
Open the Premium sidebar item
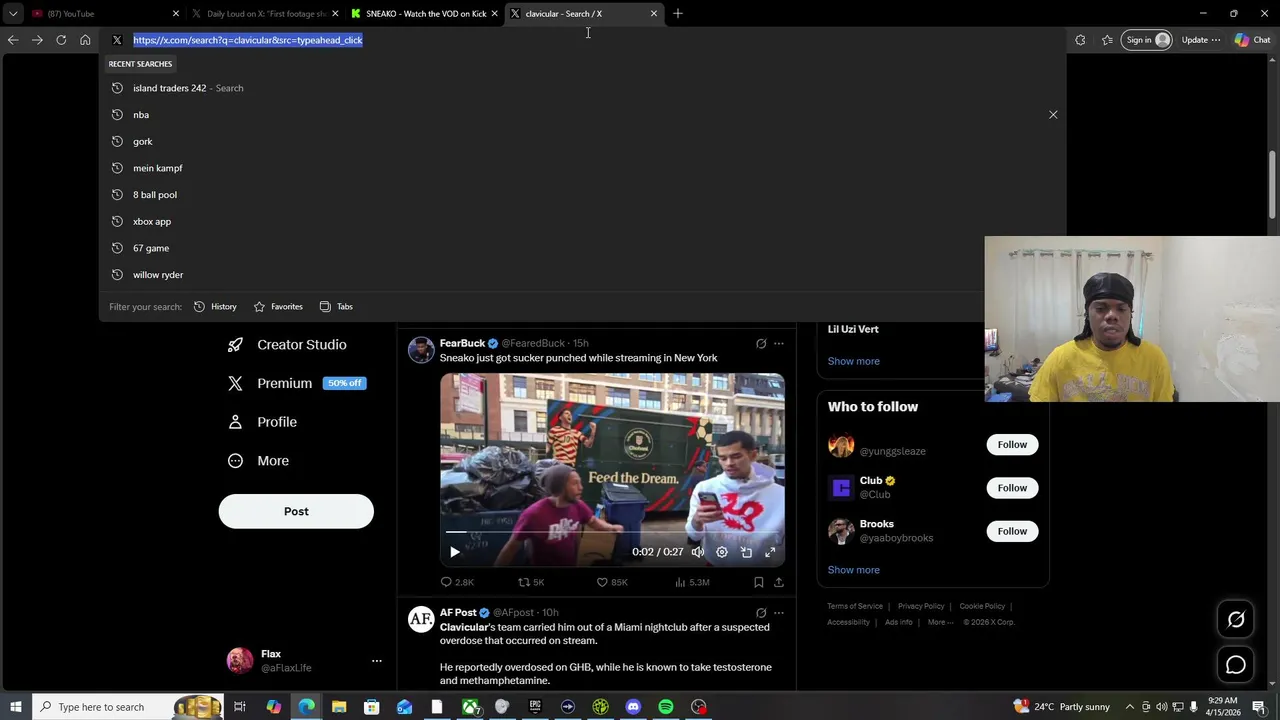[297, 383]
